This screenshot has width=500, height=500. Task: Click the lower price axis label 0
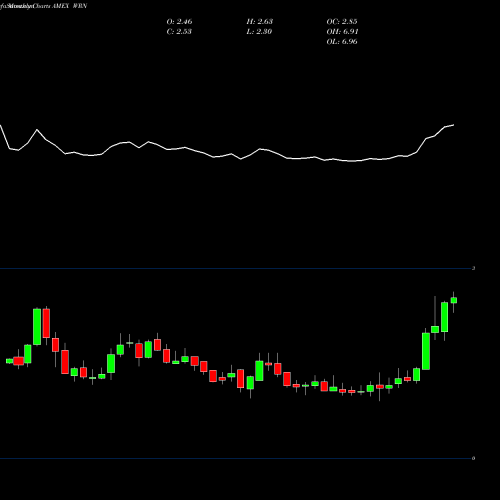473,458
